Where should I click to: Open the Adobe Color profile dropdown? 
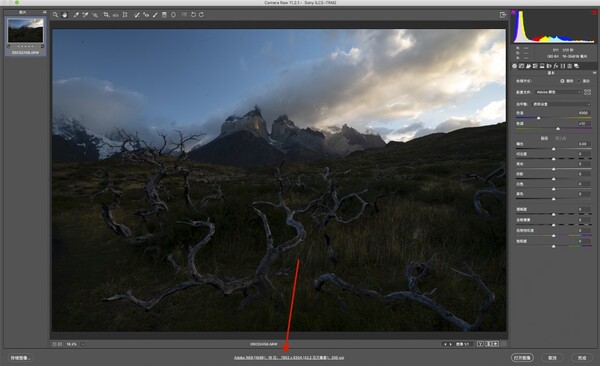click(558, 92)
